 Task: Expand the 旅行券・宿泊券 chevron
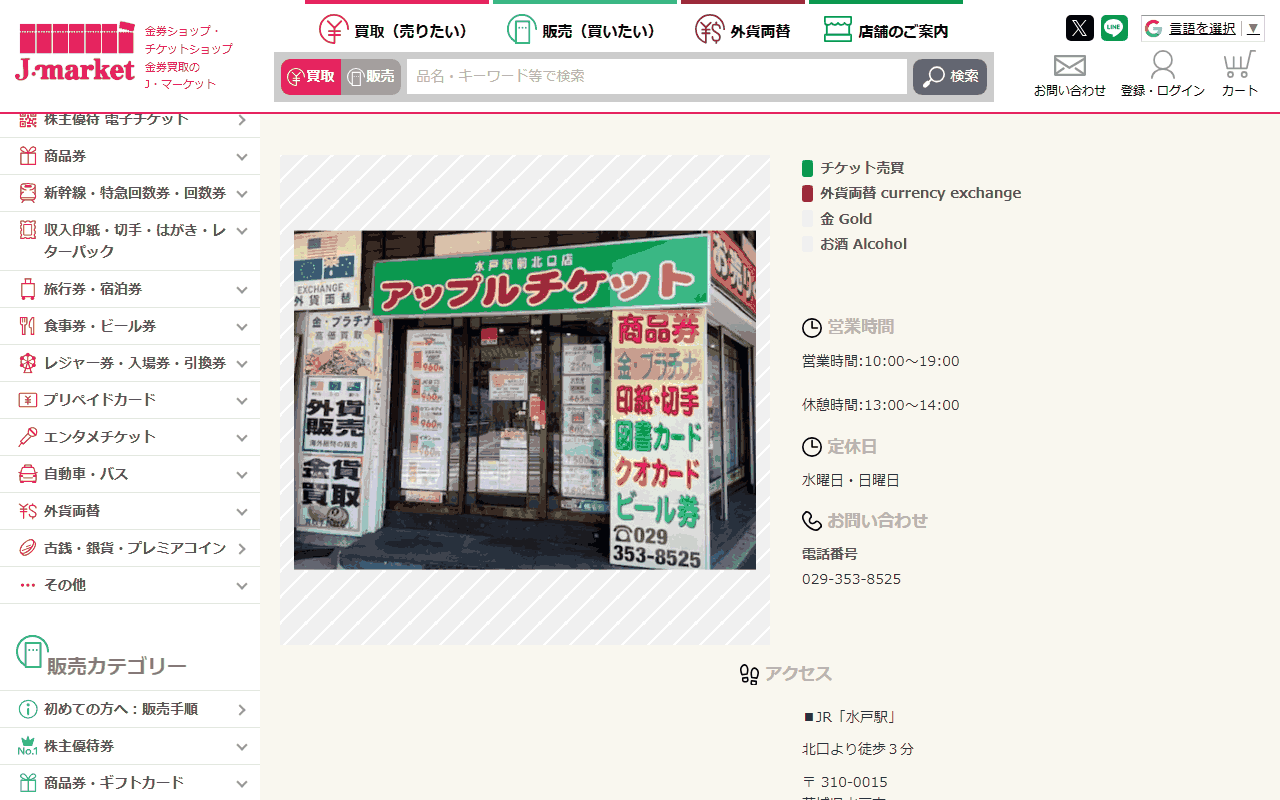pyautogui.click(x=242, y=290)
